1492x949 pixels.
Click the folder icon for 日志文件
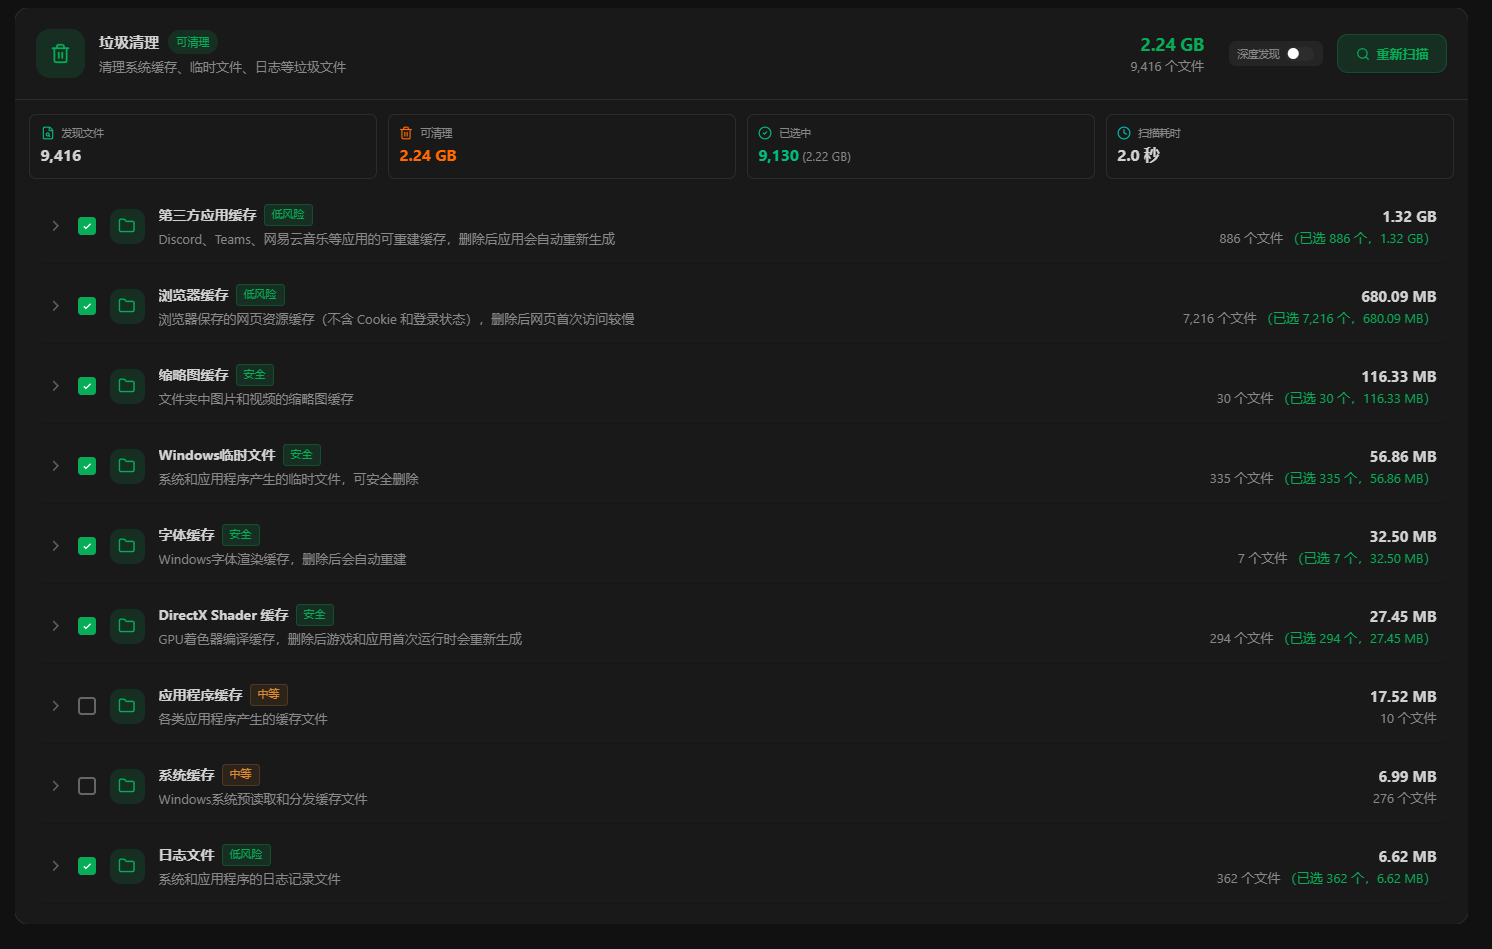(x=127, y=866)
